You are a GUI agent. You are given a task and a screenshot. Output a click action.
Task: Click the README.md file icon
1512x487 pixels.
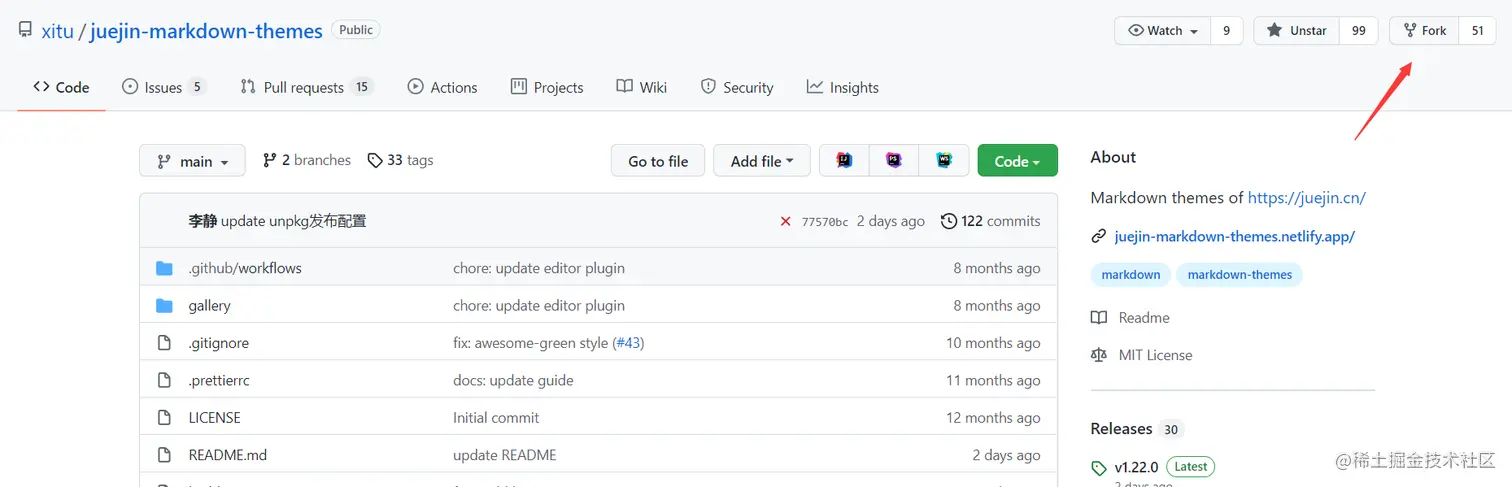[165, 455]
